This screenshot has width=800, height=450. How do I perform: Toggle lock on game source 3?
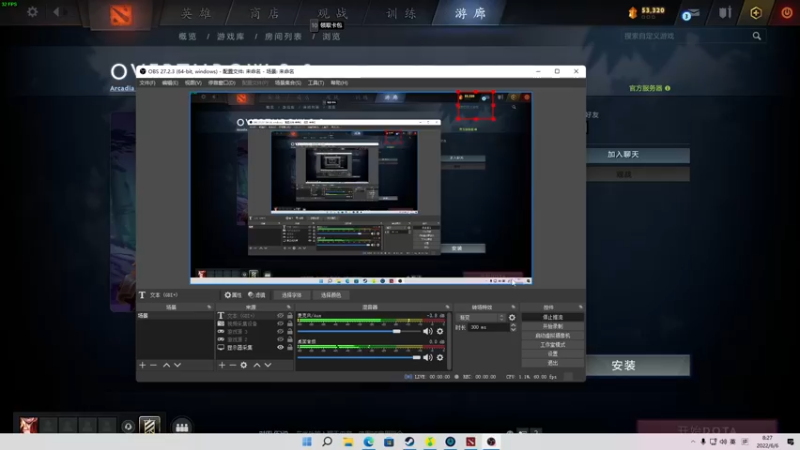tap(290, 332)
